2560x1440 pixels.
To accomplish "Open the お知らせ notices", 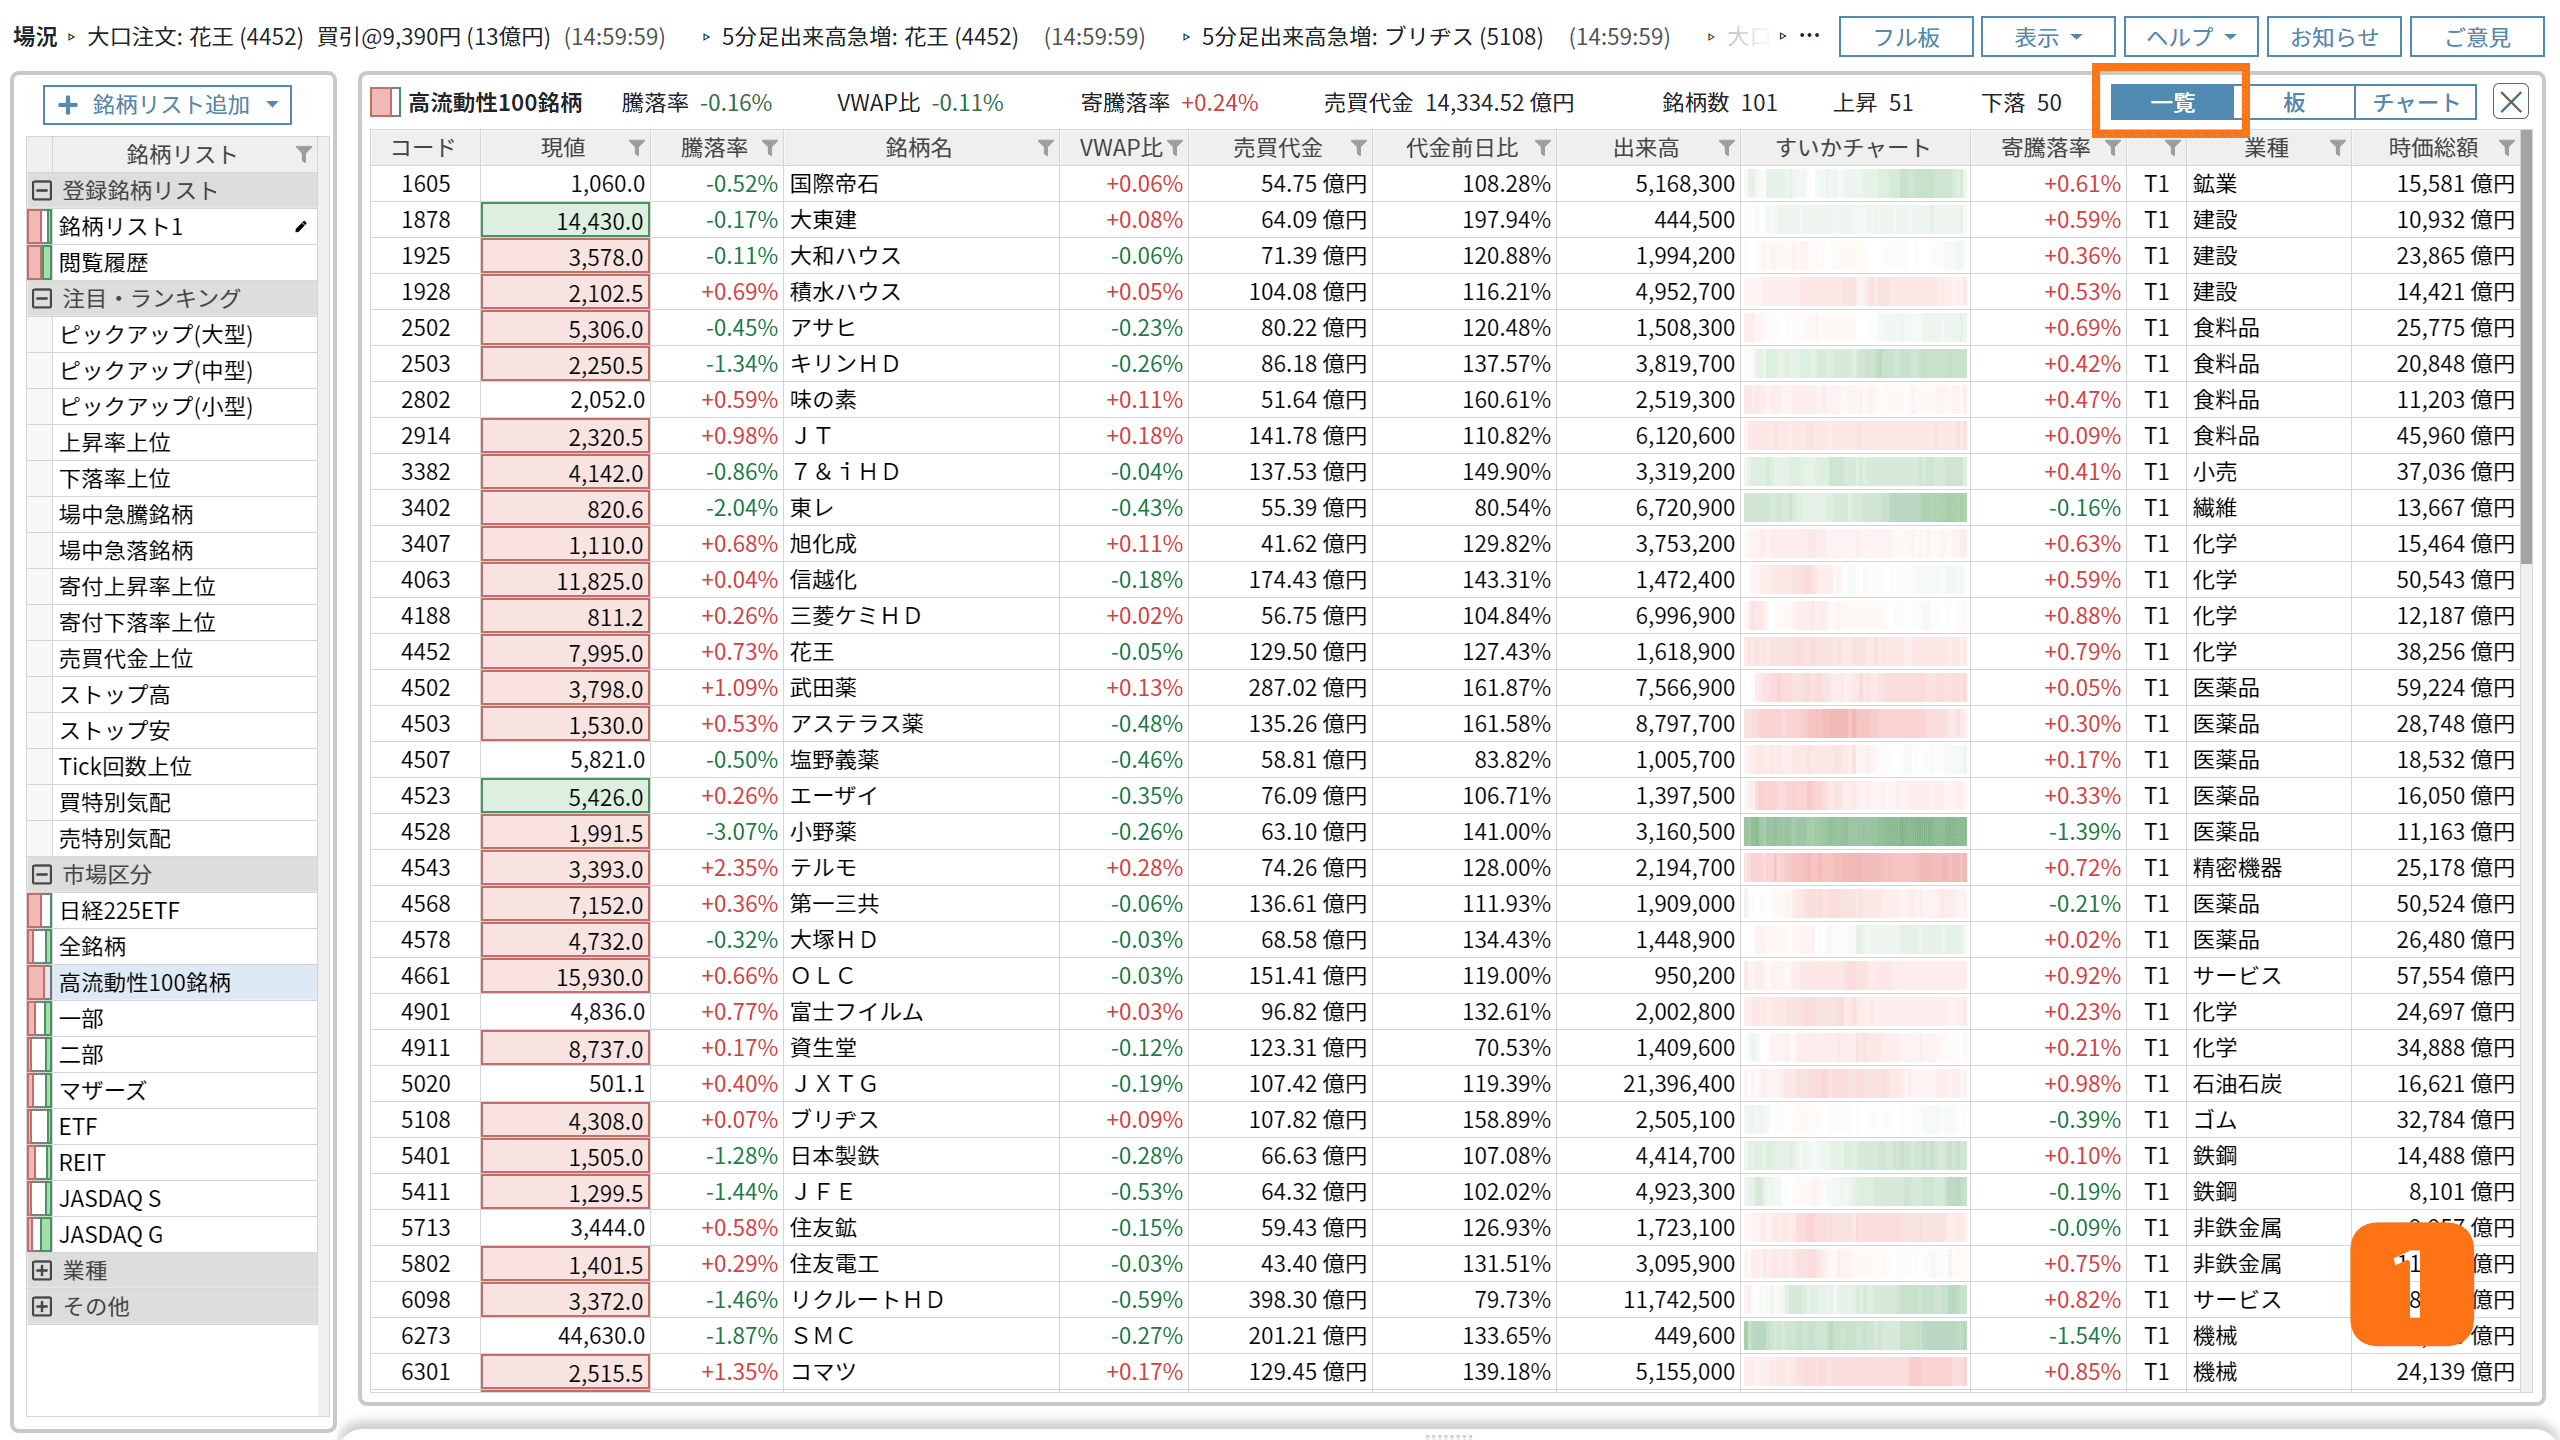I will 2333,37.
